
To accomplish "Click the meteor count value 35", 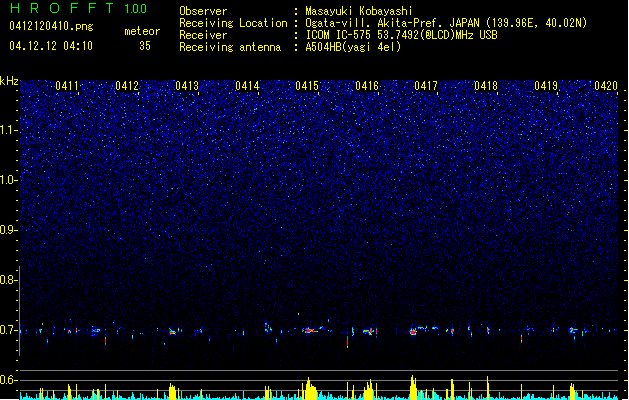I will (x=145, y=46).
